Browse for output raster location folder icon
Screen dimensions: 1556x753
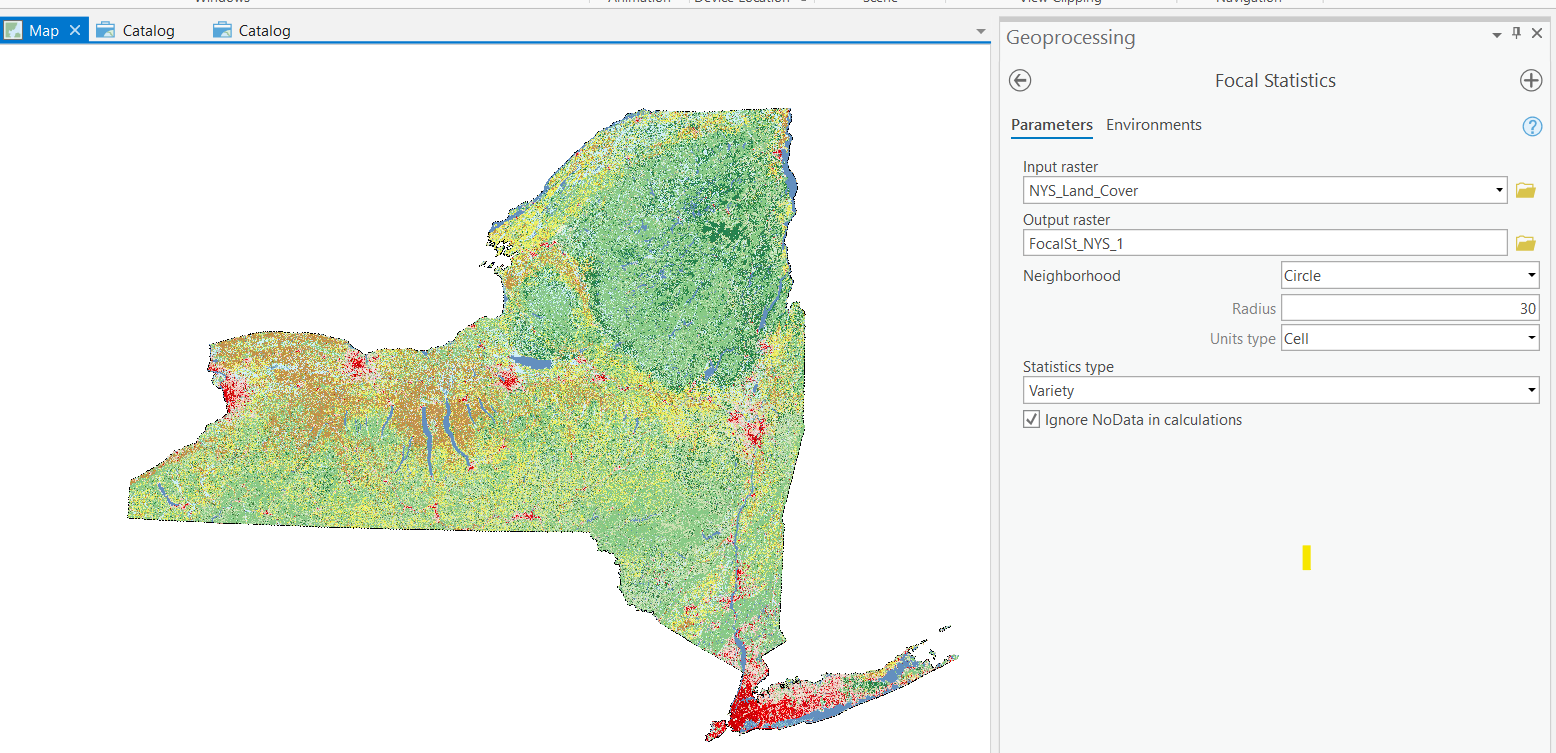click(1525, 243)
